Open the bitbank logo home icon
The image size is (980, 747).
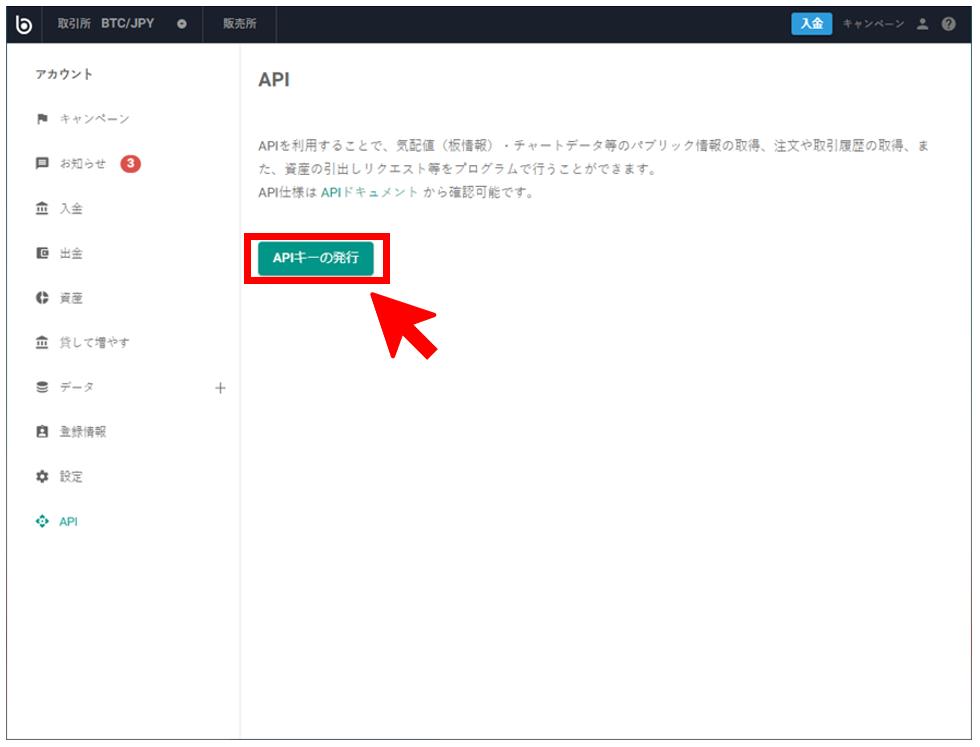pyautogui.click(x=24, y=24)
